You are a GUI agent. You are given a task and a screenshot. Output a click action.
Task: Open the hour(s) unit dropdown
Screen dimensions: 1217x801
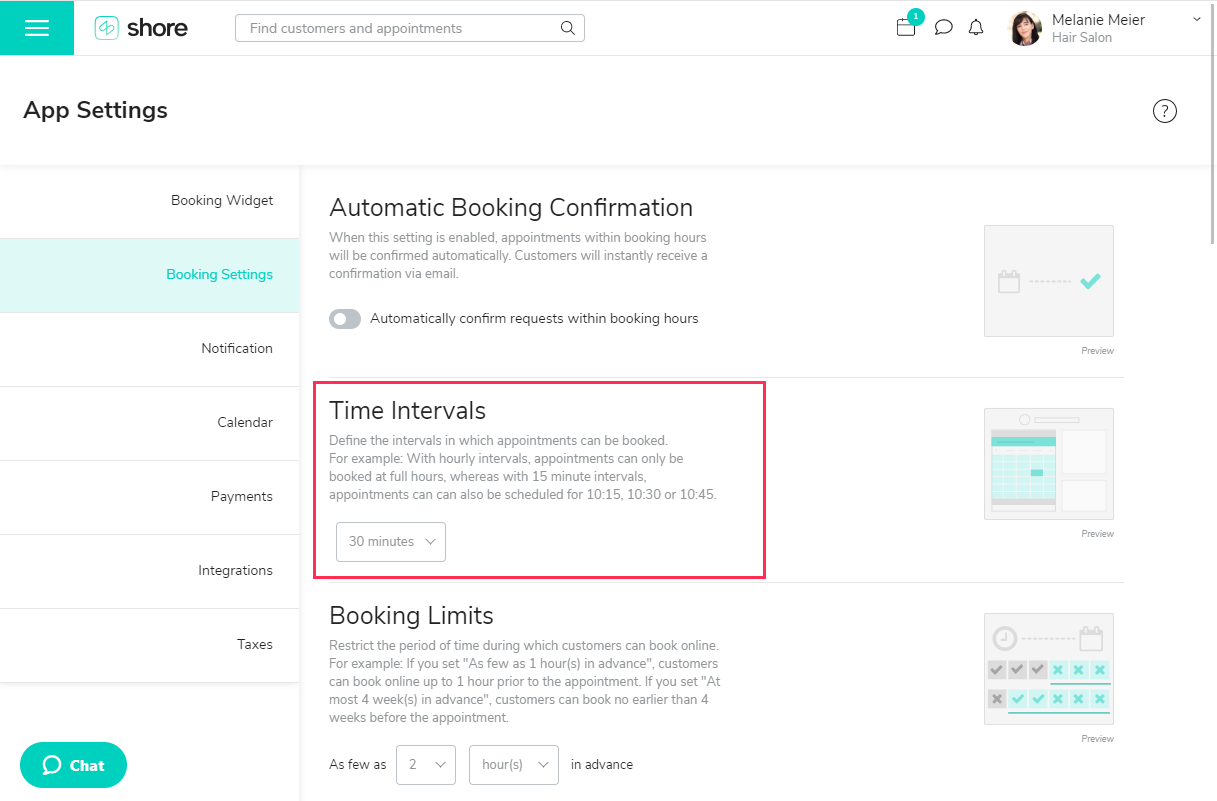coord(514,765)
